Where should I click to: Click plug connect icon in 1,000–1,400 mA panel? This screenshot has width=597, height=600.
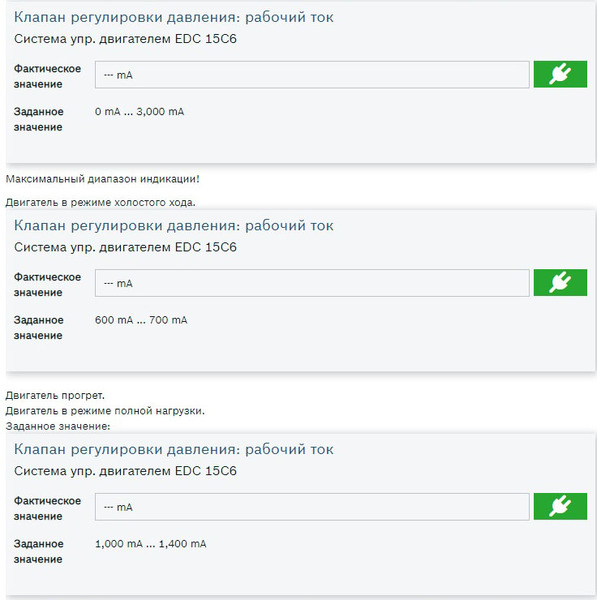560,506
